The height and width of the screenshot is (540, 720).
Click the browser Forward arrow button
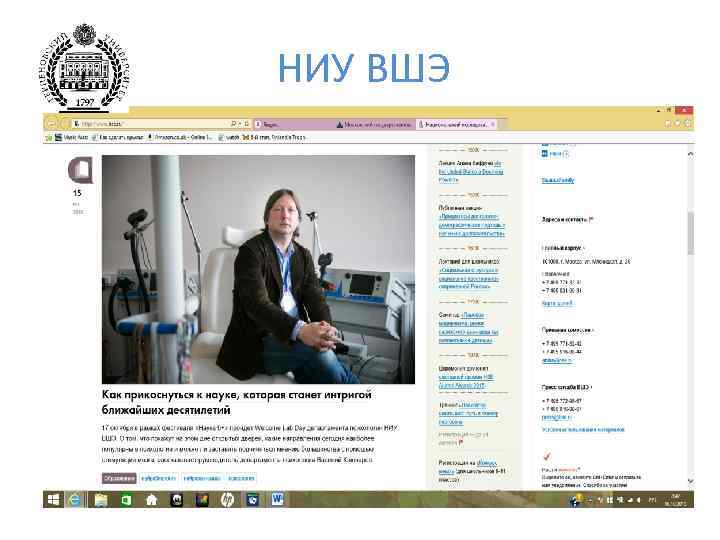point(65,124)
